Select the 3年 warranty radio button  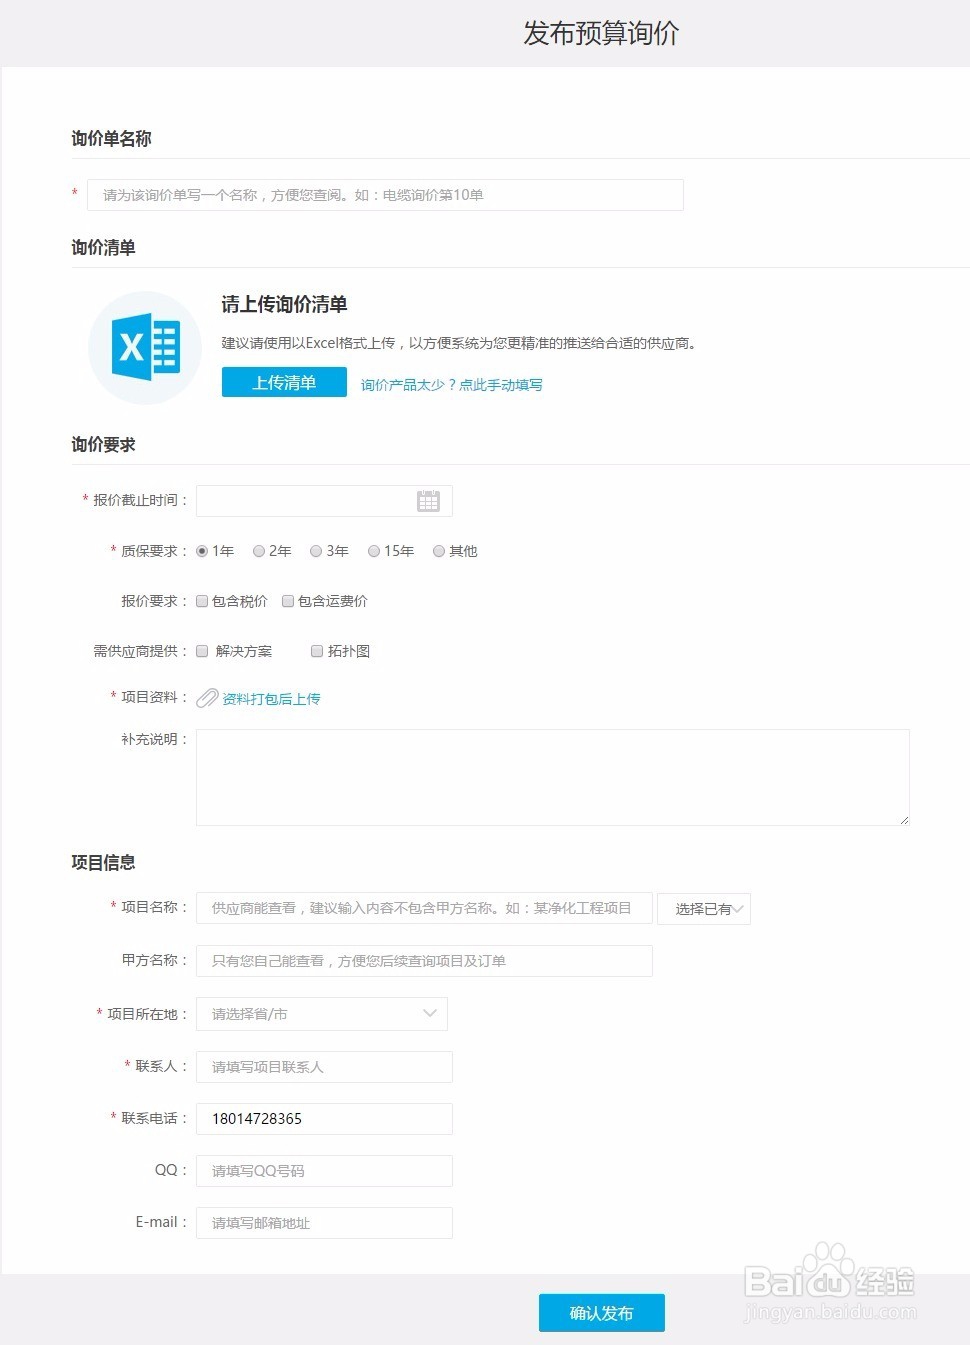click(316, 551)
